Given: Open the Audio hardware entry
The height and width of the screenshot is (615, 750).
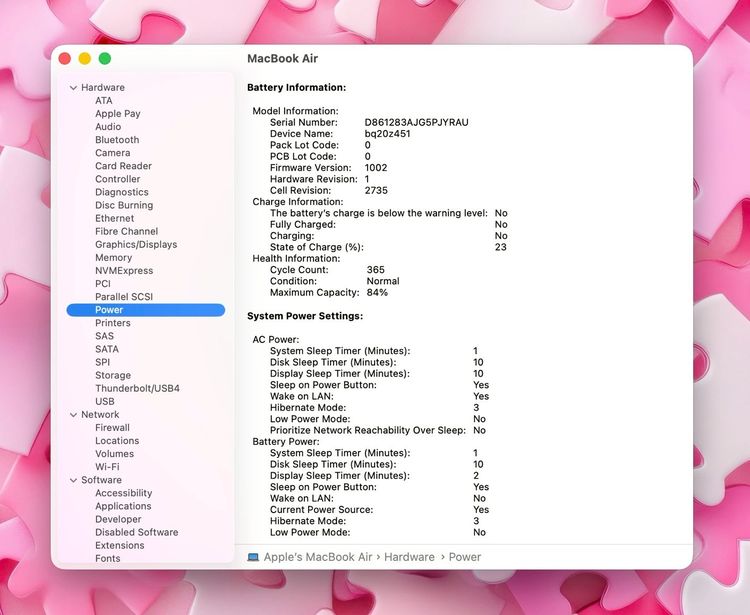Looking at the screenshot, I should pyautogui.click(x=108, y=127).
